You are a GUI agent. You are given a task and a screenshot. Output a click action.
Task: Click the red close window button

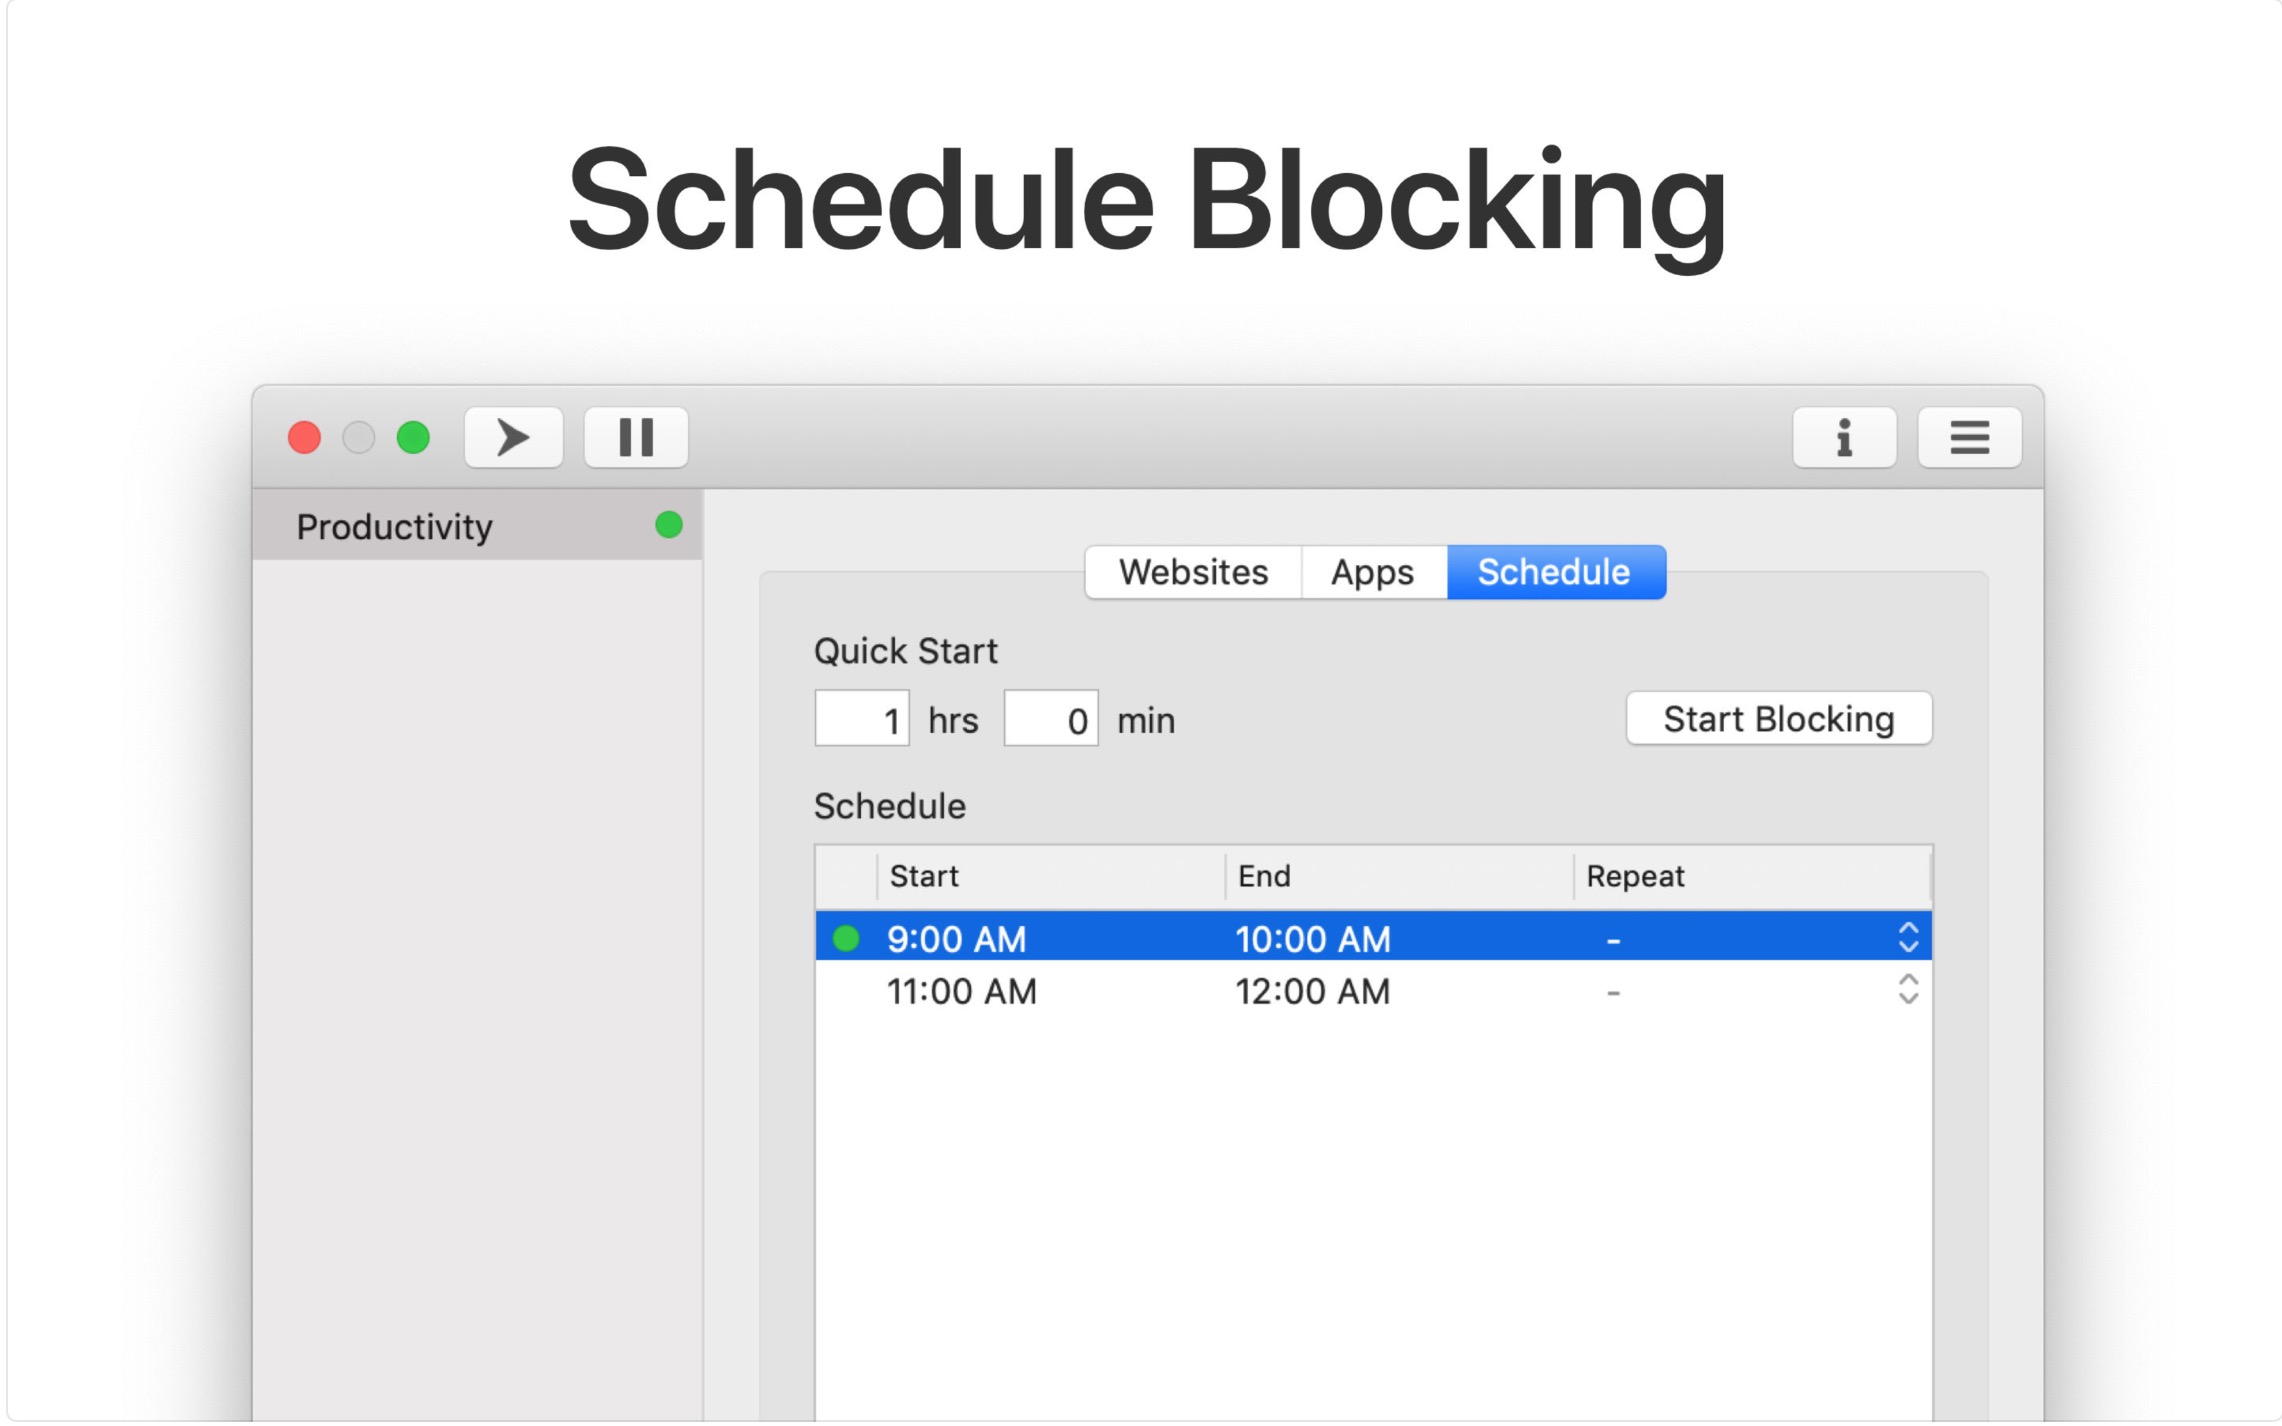pyautogui.click(x=304, y=437)
